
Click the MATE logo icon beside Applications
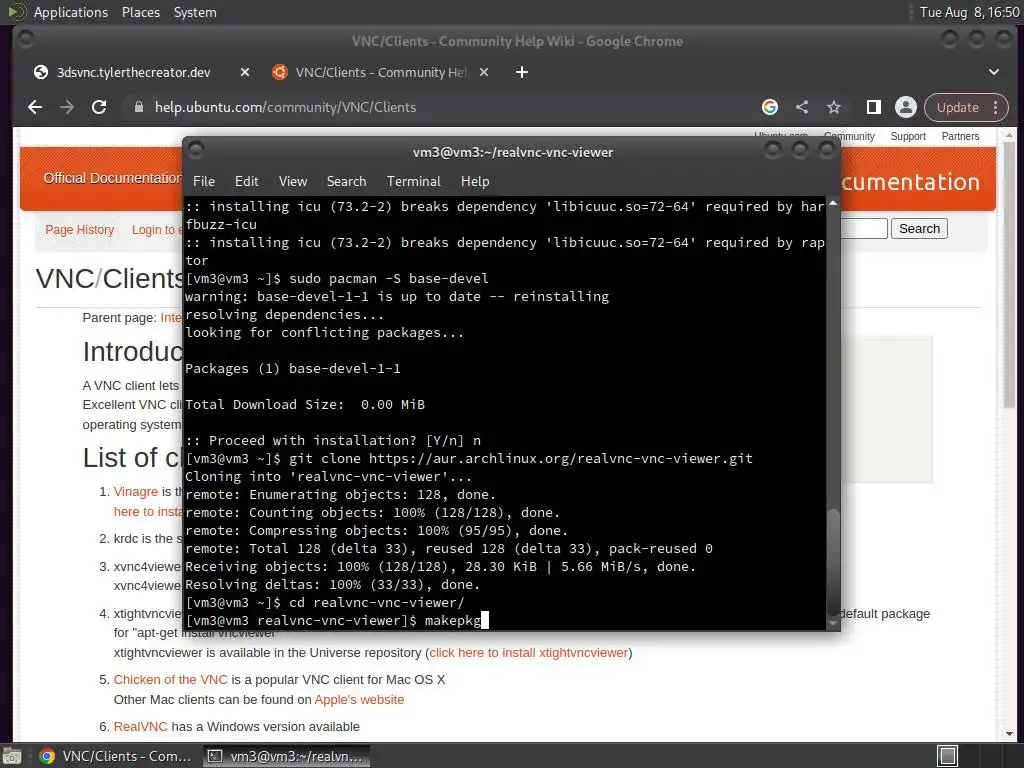click(x=16, y=12)
